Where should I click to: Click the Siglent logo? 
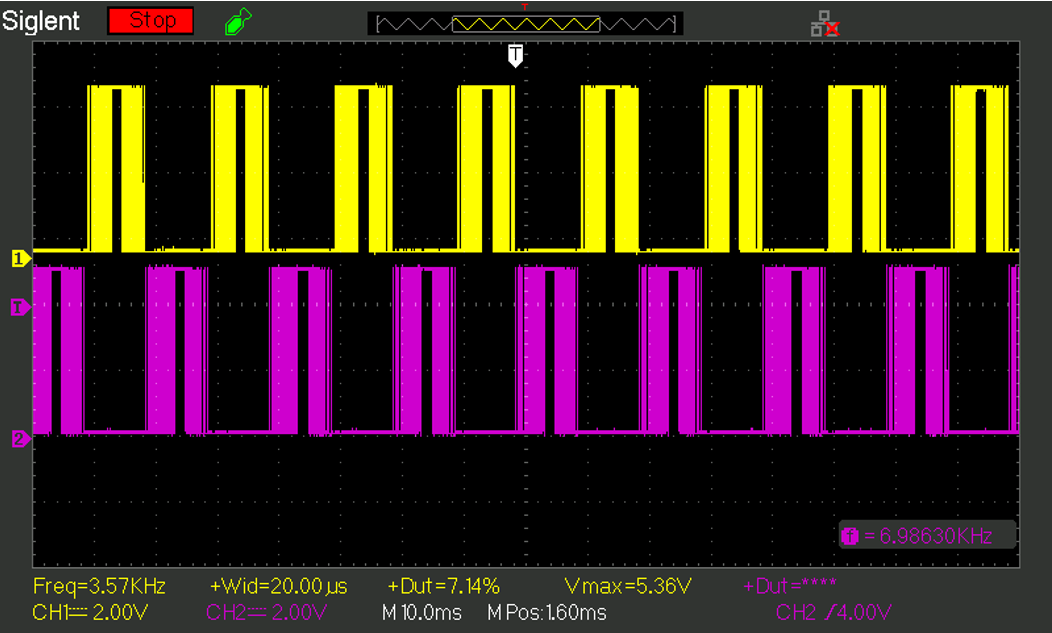coord(42,19)
